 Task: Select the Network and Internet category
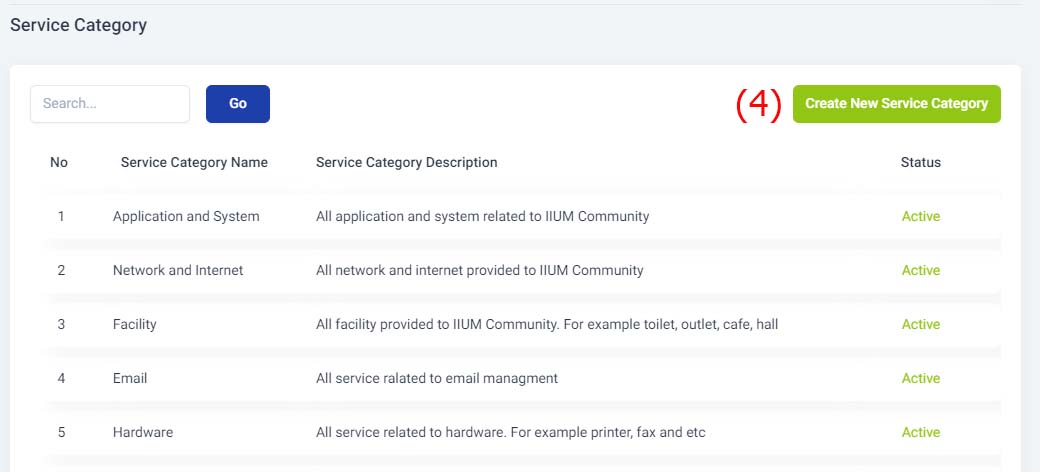[178, 270]
